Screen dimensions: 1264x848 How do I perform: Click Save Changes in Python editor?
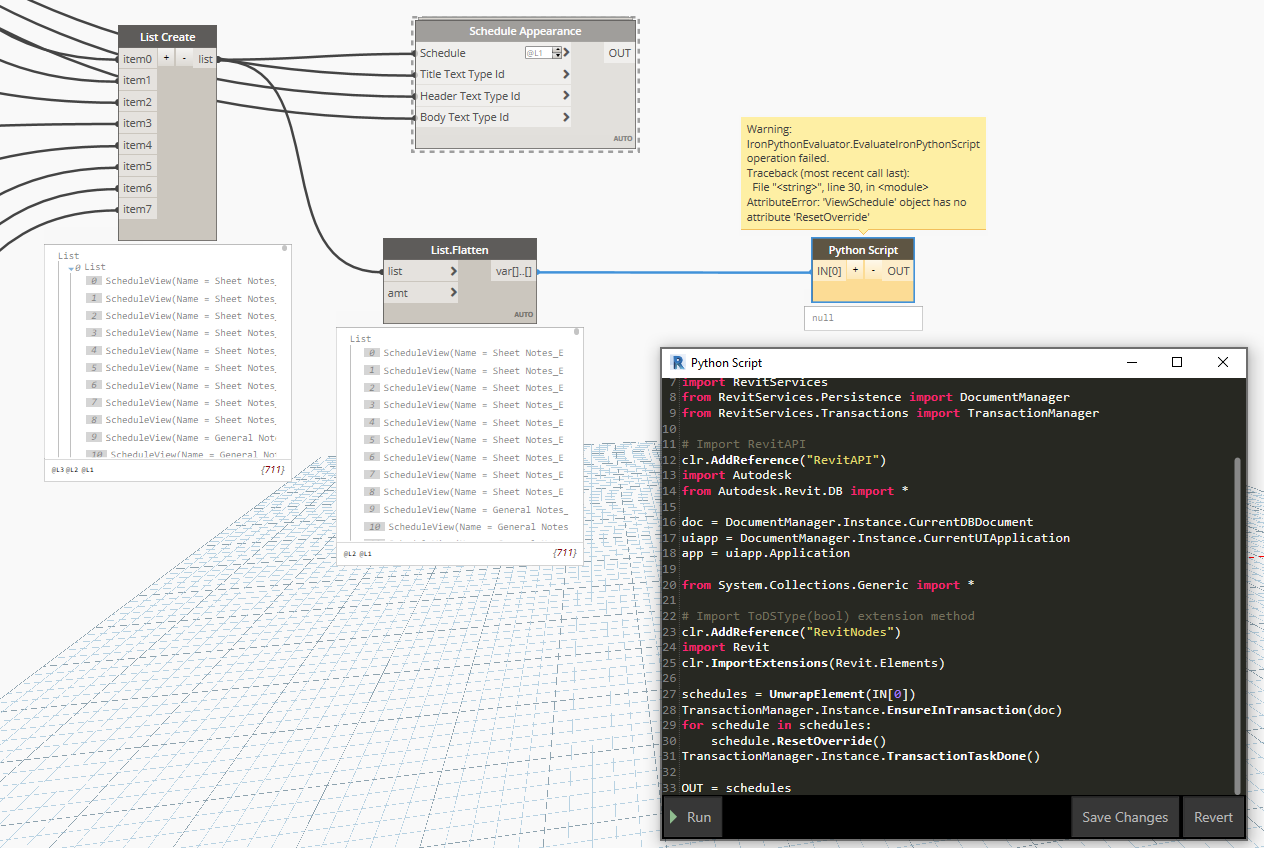(1125, 817)
